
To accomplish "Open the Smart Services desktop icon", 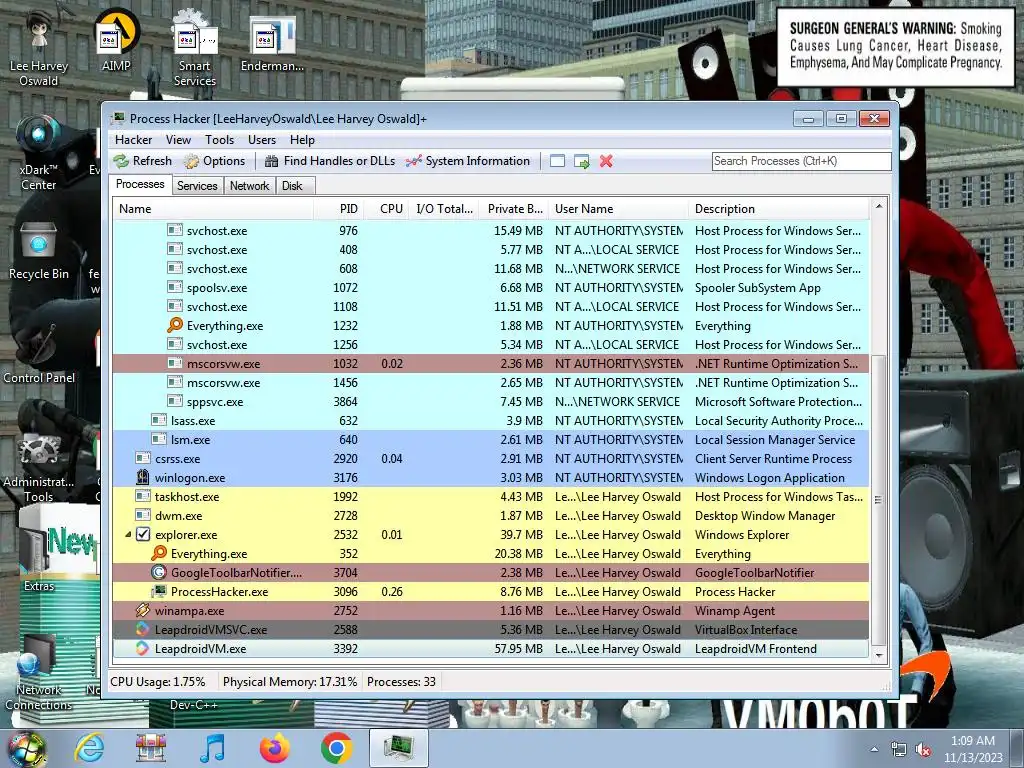I will click(195, 48).
